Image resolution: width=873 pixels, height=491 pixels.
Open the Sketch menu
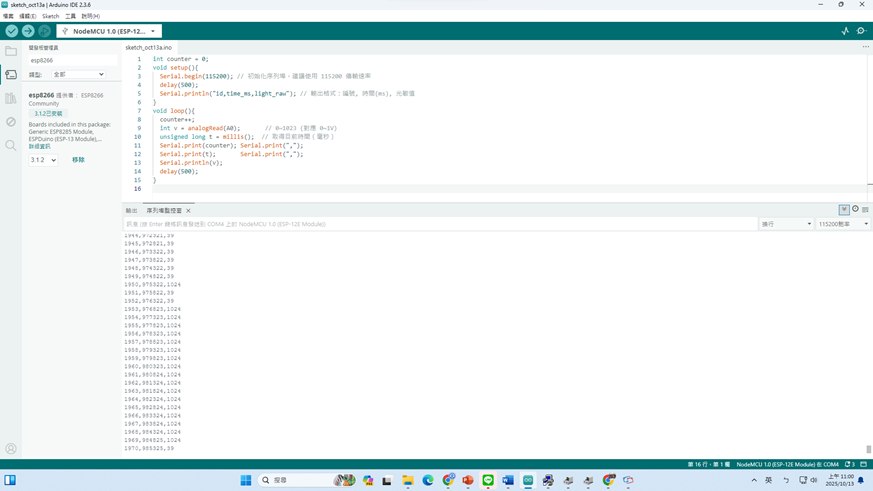(x=50, y=16)
